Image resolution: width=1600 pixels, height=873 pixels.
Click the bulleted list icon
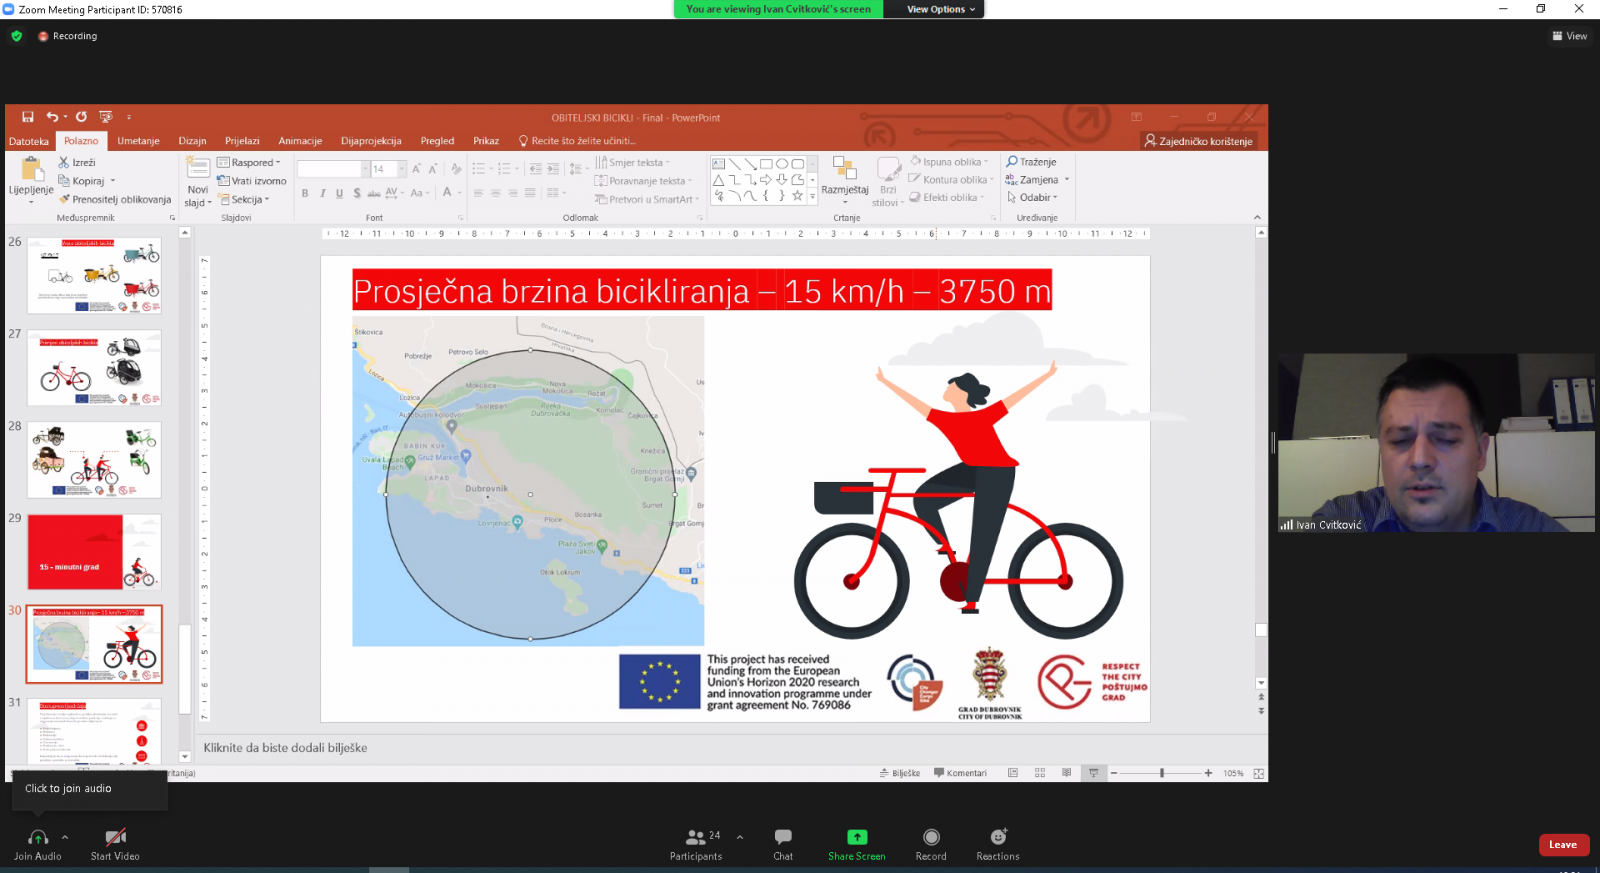[479, 169]
